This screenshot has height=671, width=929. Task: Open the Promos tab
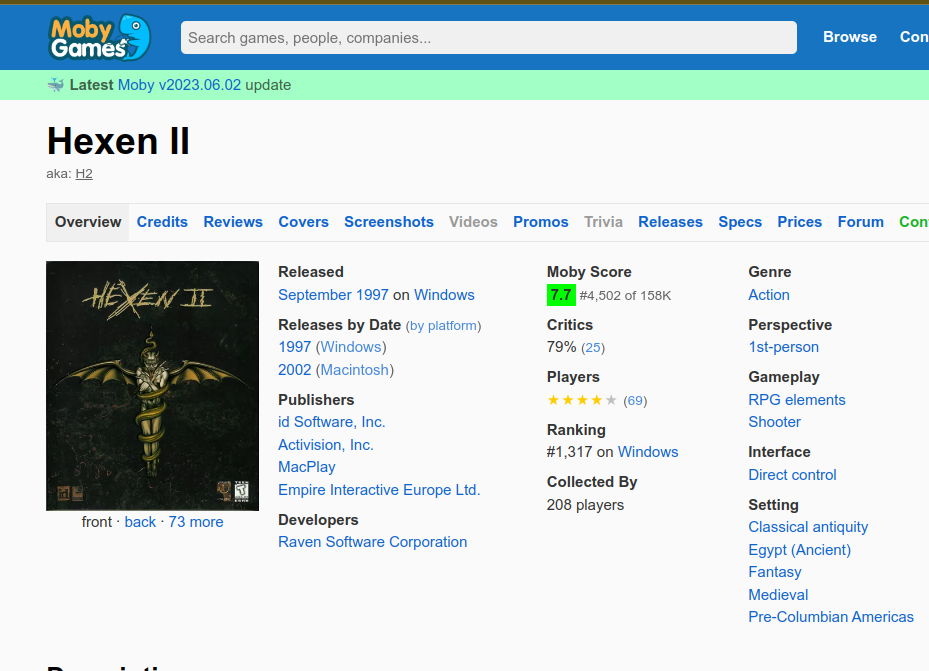tap(540, 222)
